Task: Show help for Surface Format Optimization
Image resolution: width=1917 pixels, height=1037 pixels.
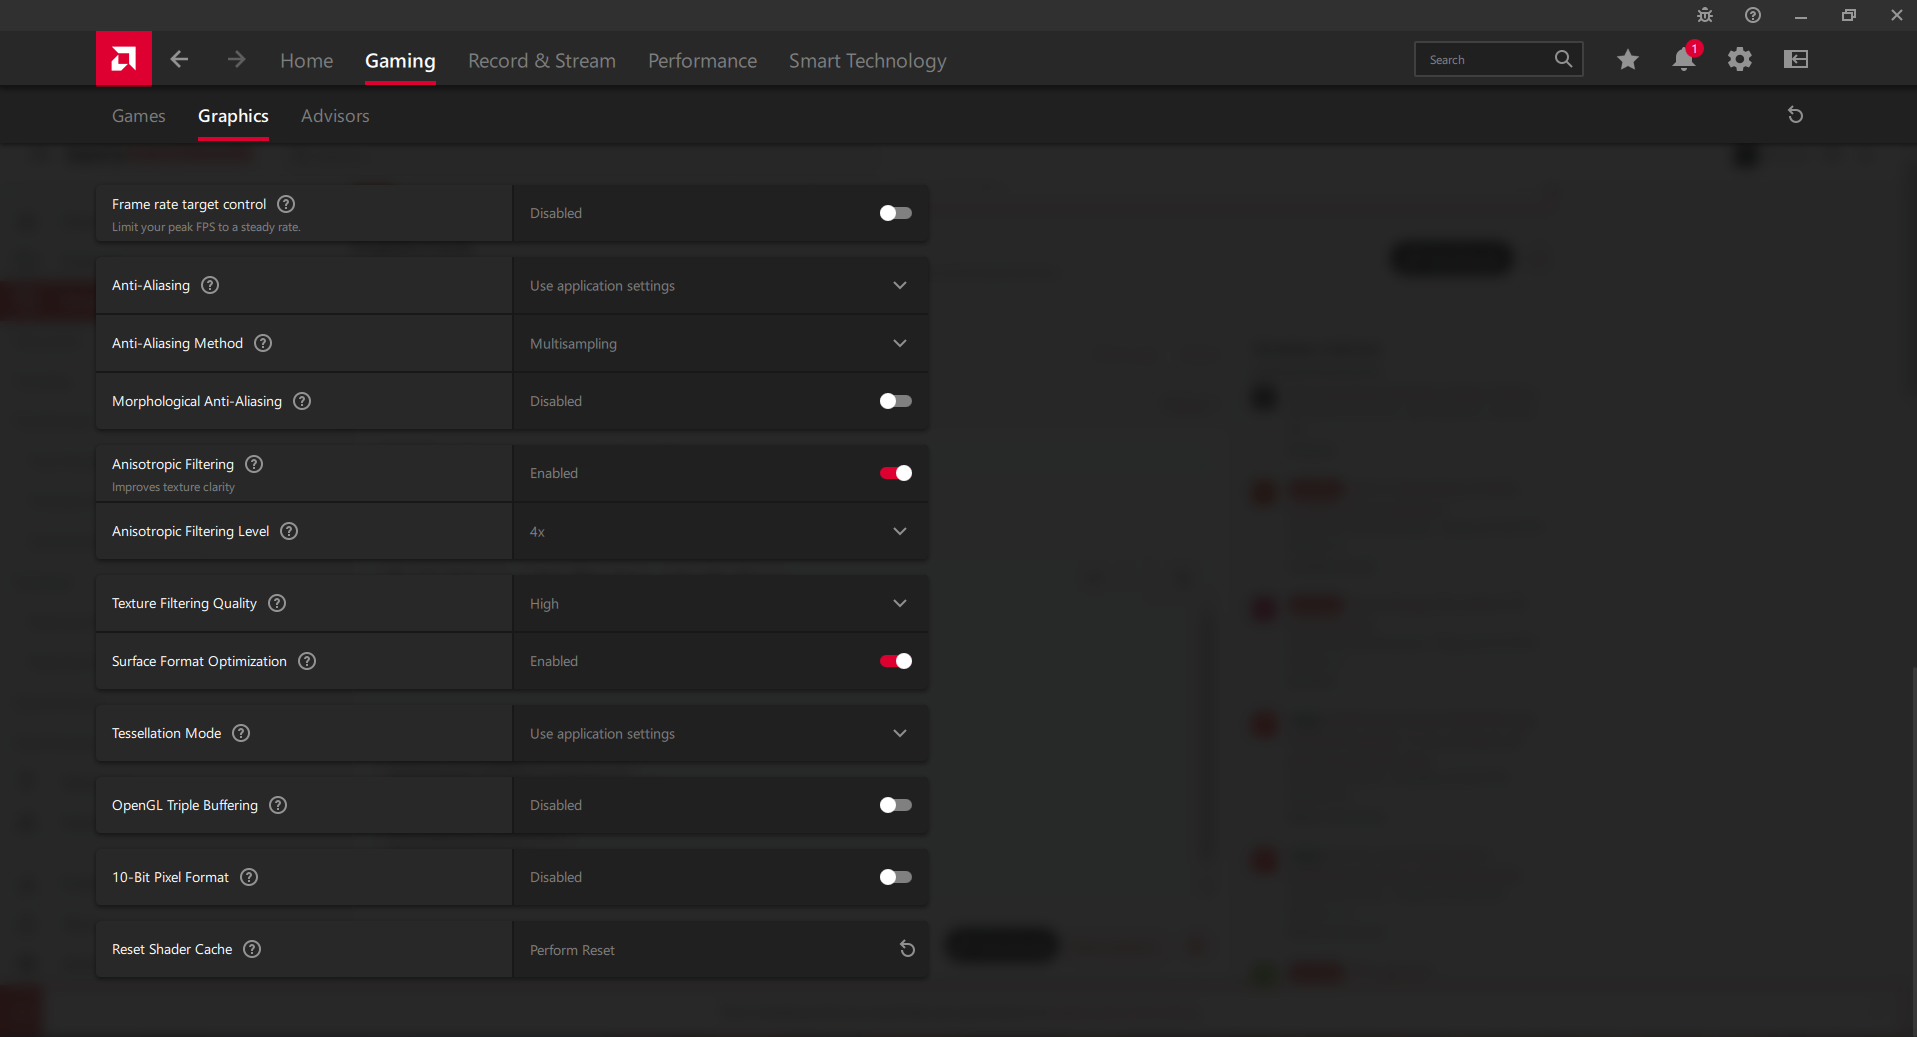Action: (307, 661)
